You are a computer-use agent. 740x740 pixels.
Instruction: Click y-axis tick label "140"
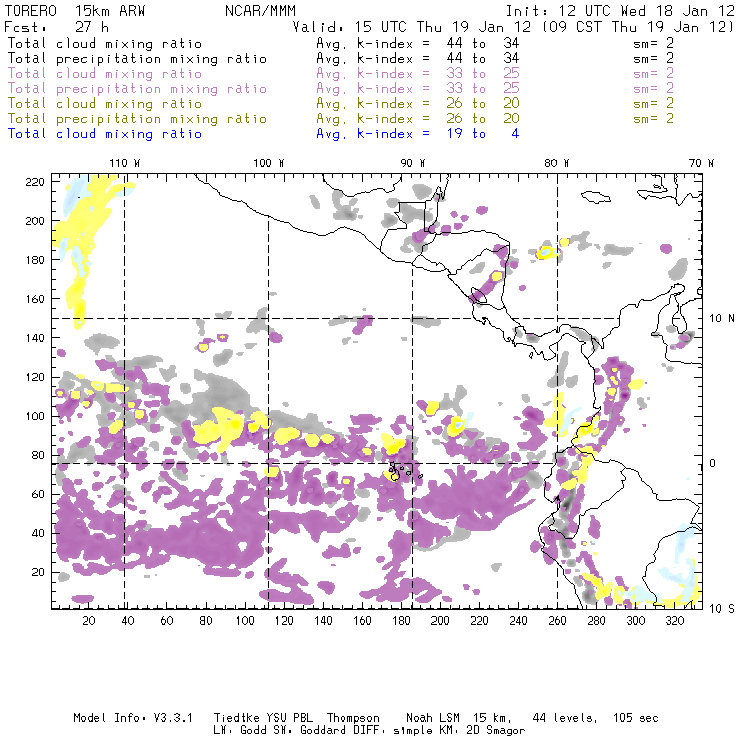click(x=35, y=338)
